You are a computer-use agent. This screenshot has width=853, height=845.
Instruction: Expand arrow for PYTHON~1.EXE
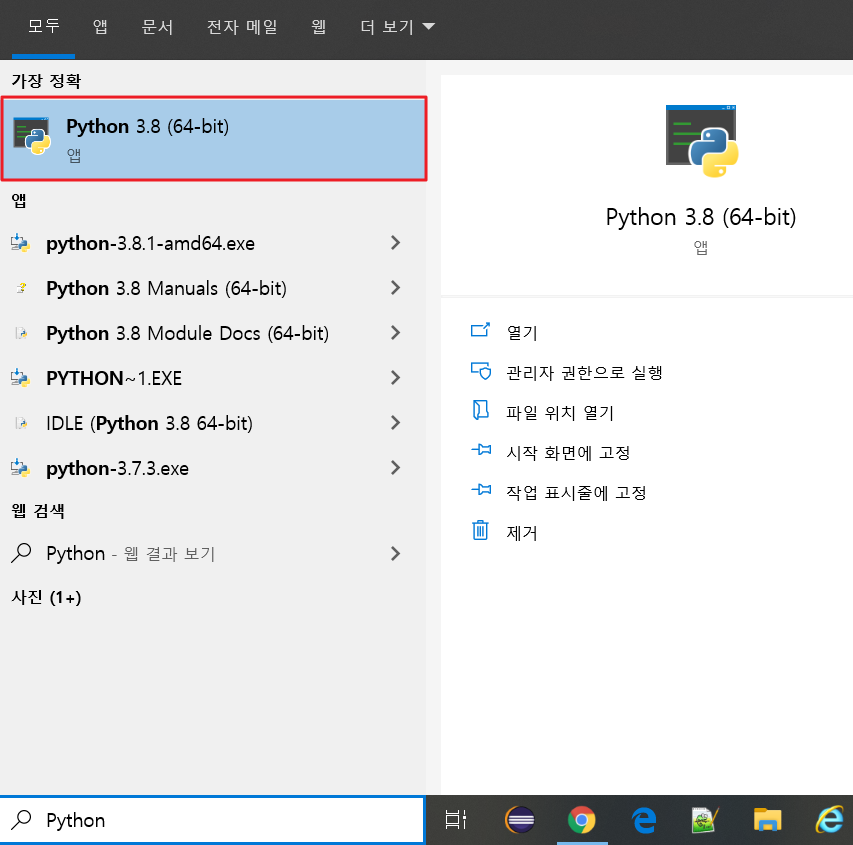click(395, 378)
